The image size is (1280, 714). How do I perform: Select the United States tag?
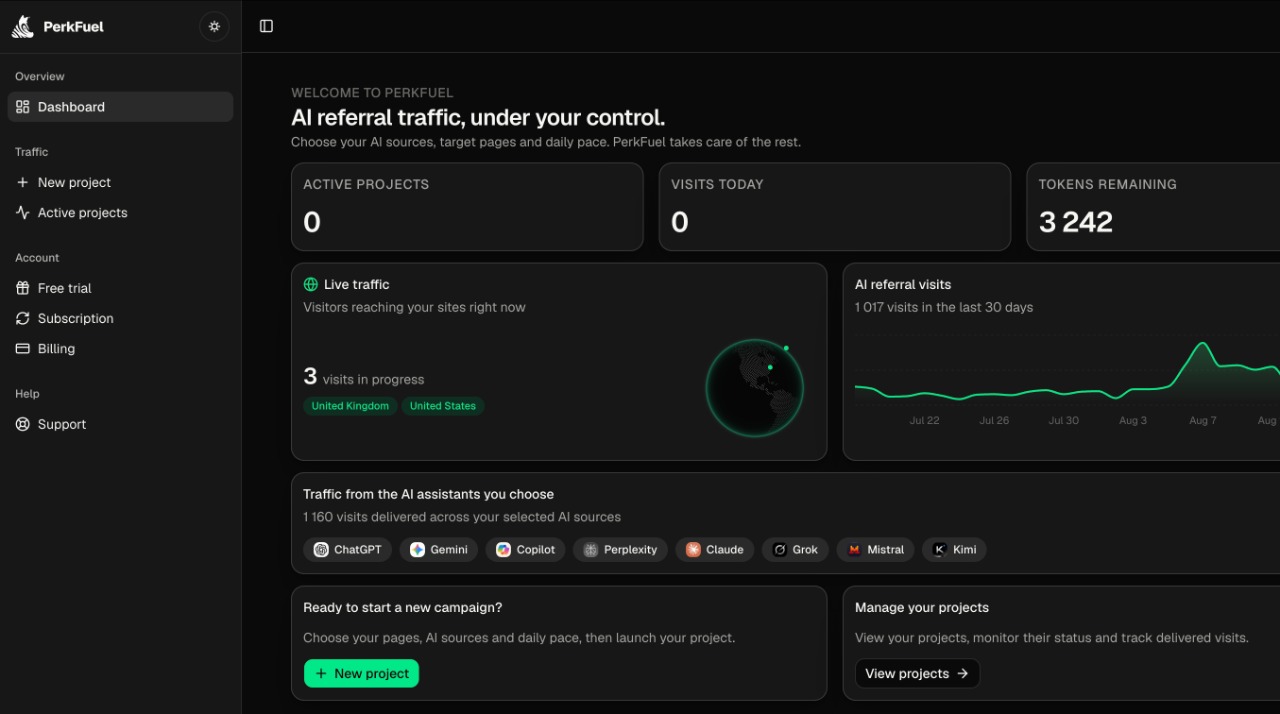pyautogui.click(x=443, y=406)
